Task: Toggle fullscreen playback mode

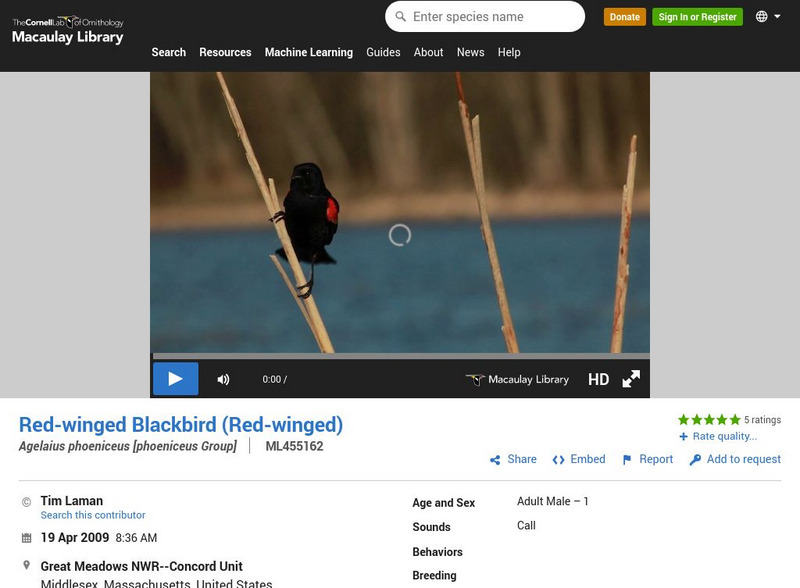Action: (630, 379)
